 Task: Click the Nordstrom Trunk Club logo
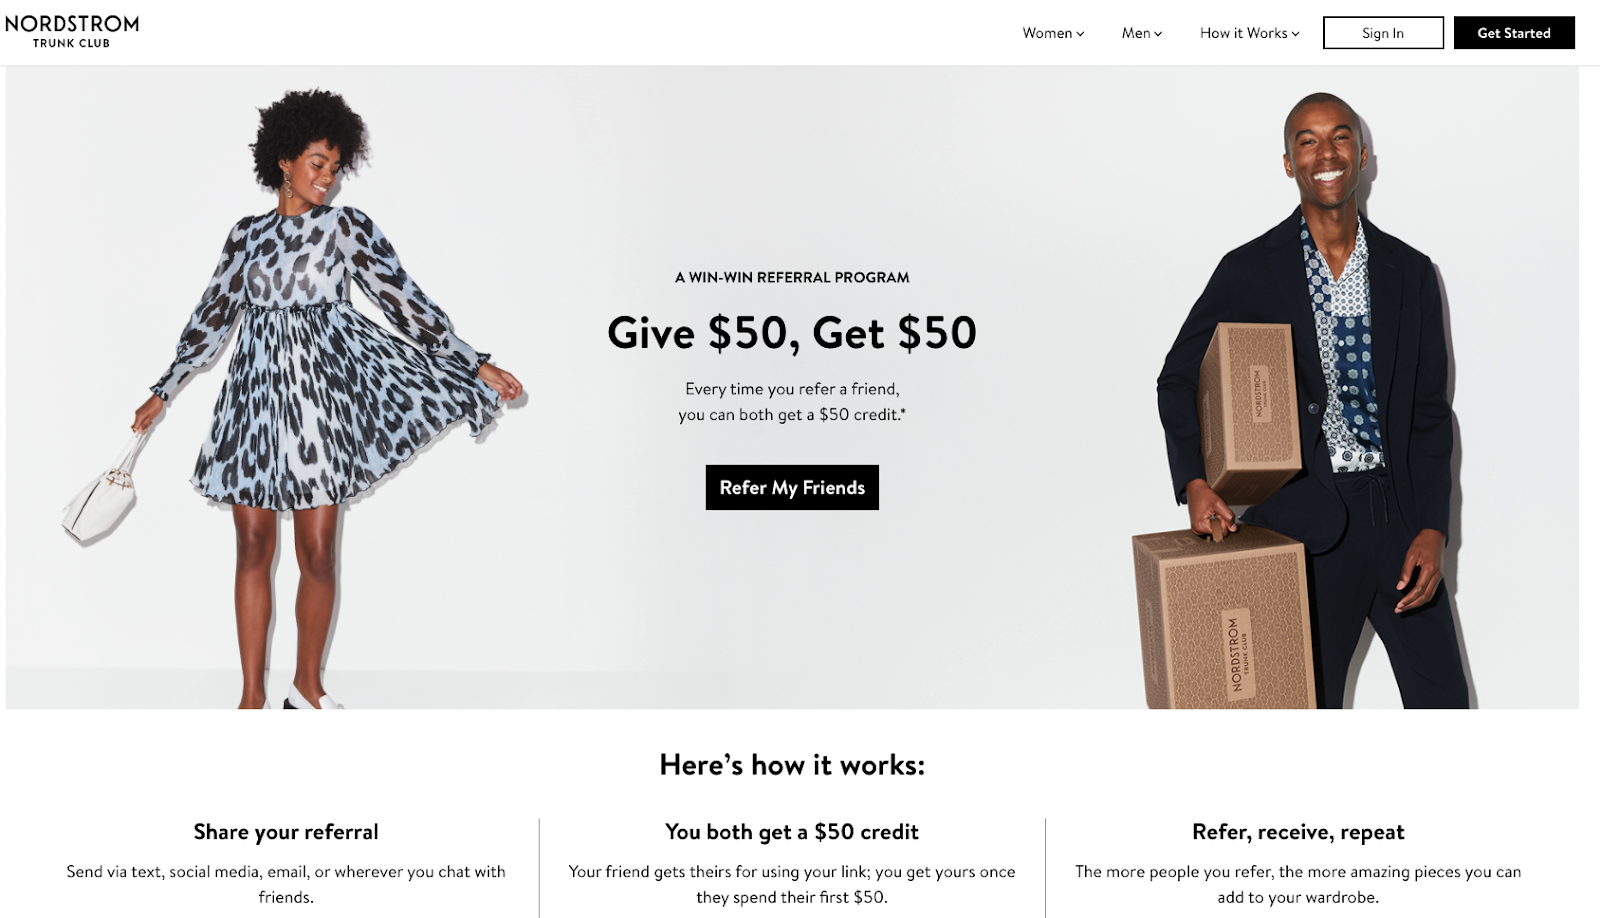tap(72, 31)
